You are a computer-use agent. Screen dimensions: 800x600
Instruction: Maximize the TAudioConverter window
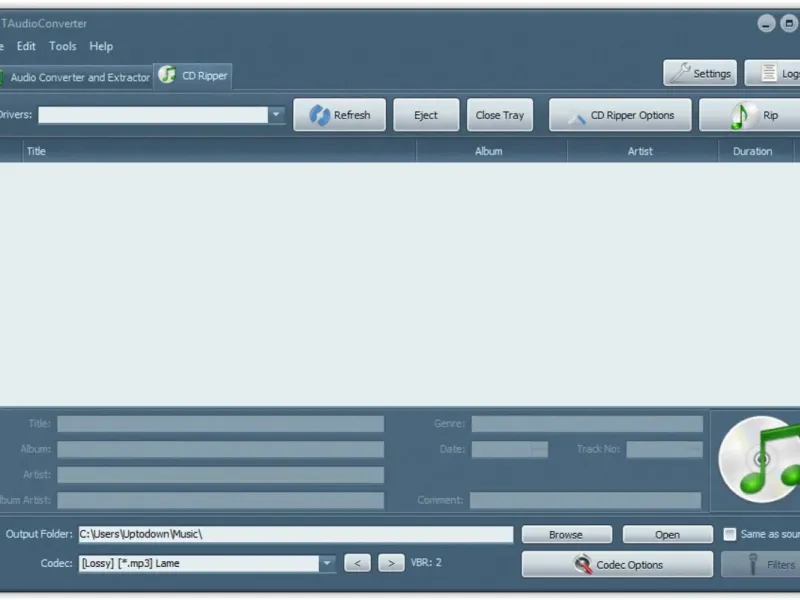point(789,23)
